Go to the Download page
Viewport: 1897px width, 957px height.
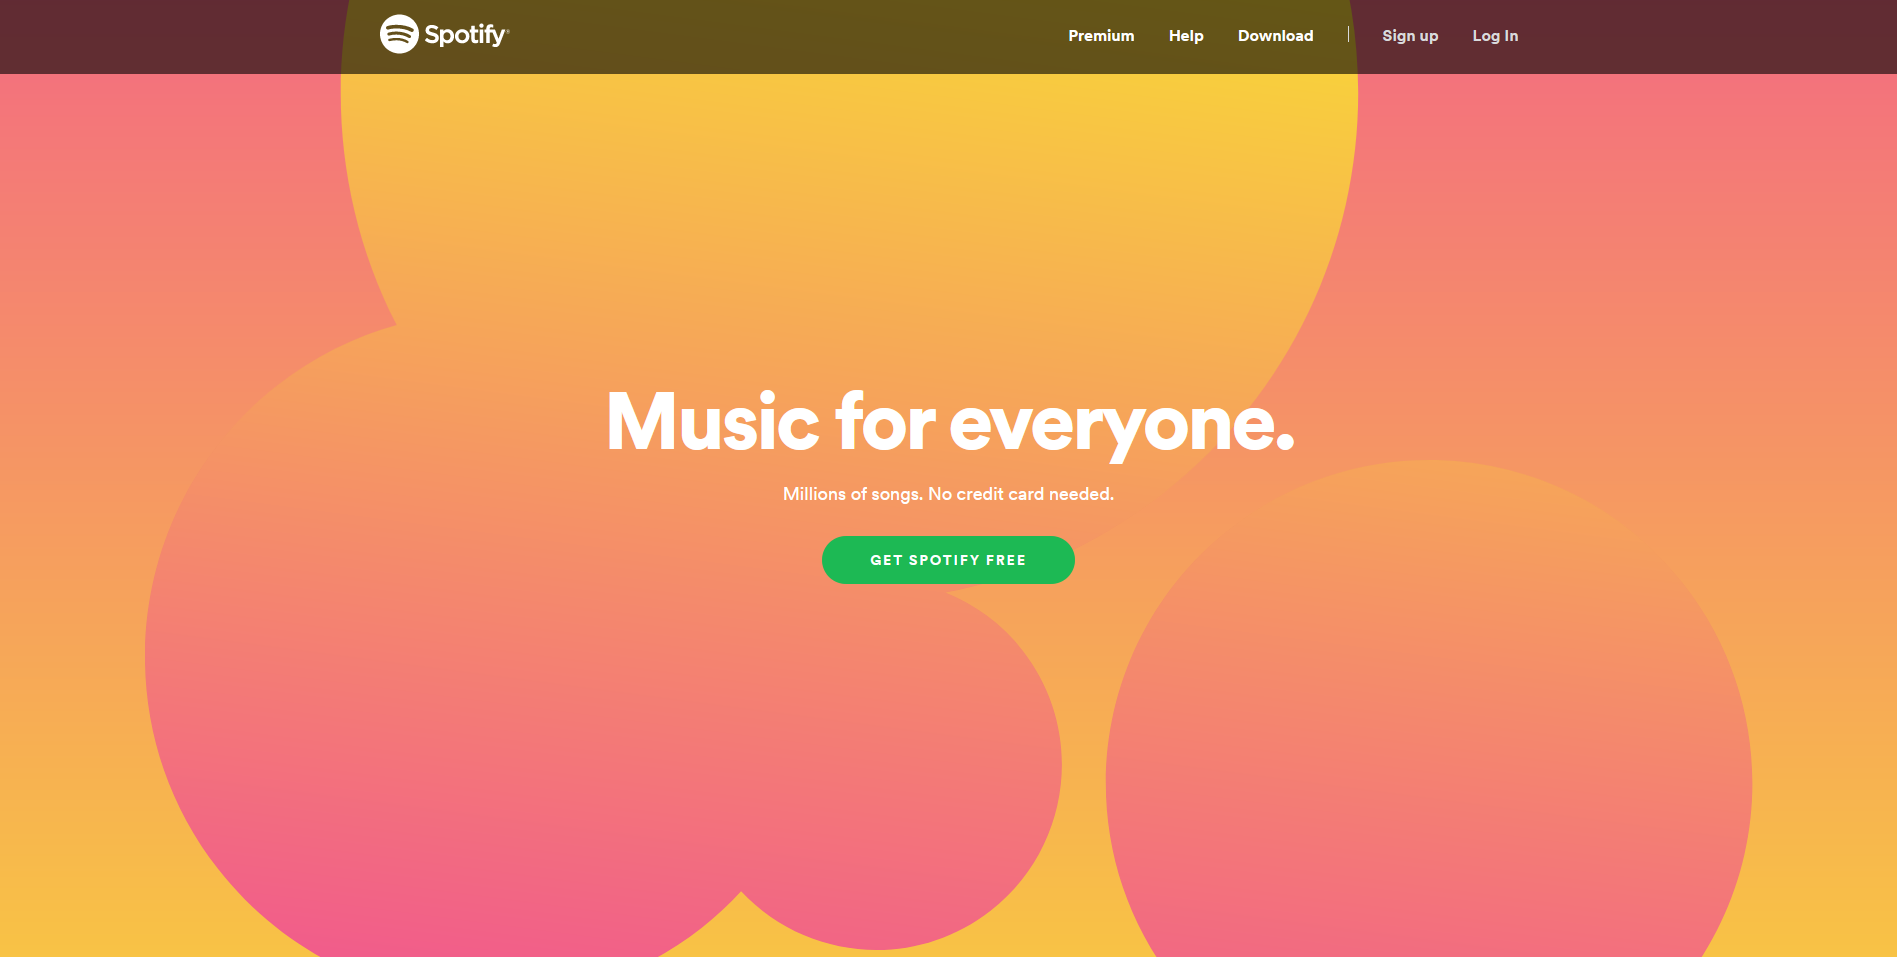[1275, 36]
